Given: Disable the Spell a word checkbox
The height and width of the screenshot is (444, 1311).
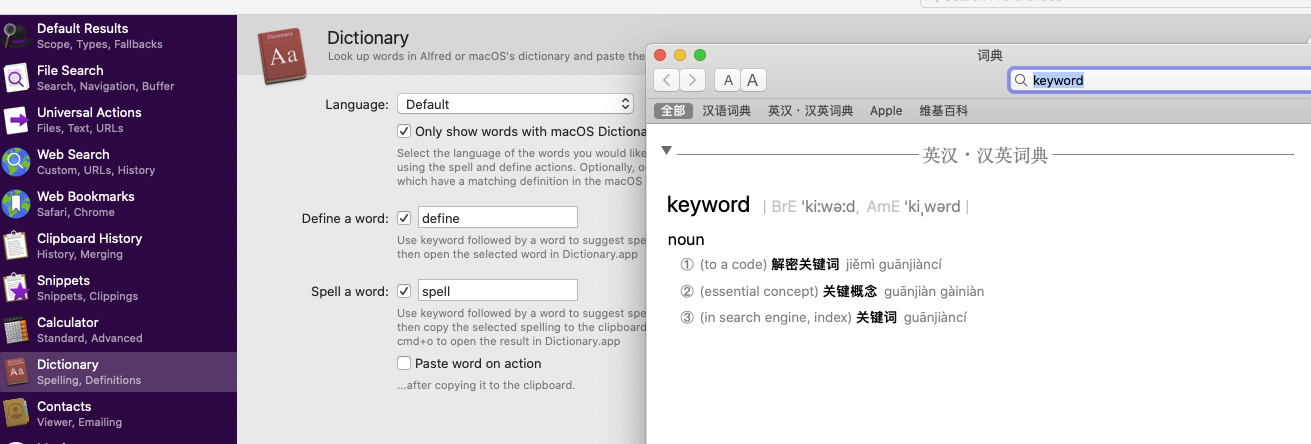Looking at the screenshot, I should tap(404, 291).
